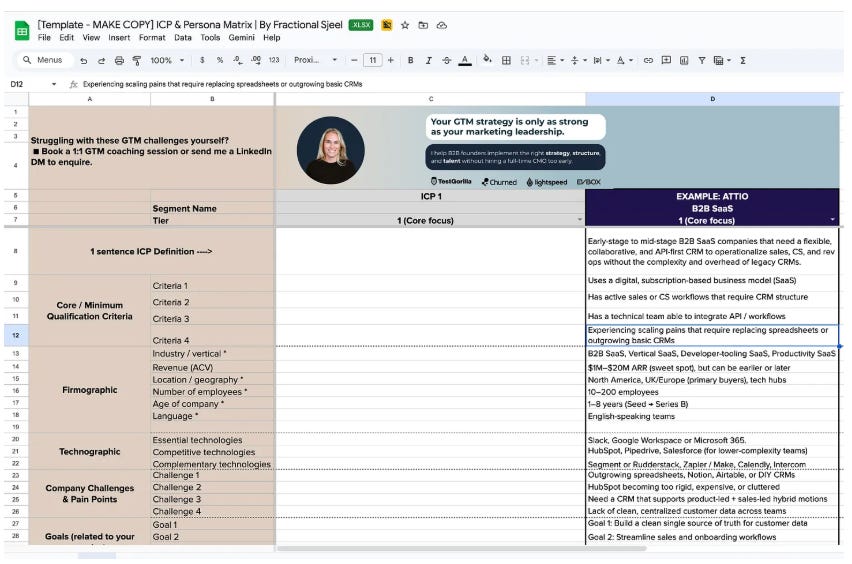Open the View menu

pos(91,37)
